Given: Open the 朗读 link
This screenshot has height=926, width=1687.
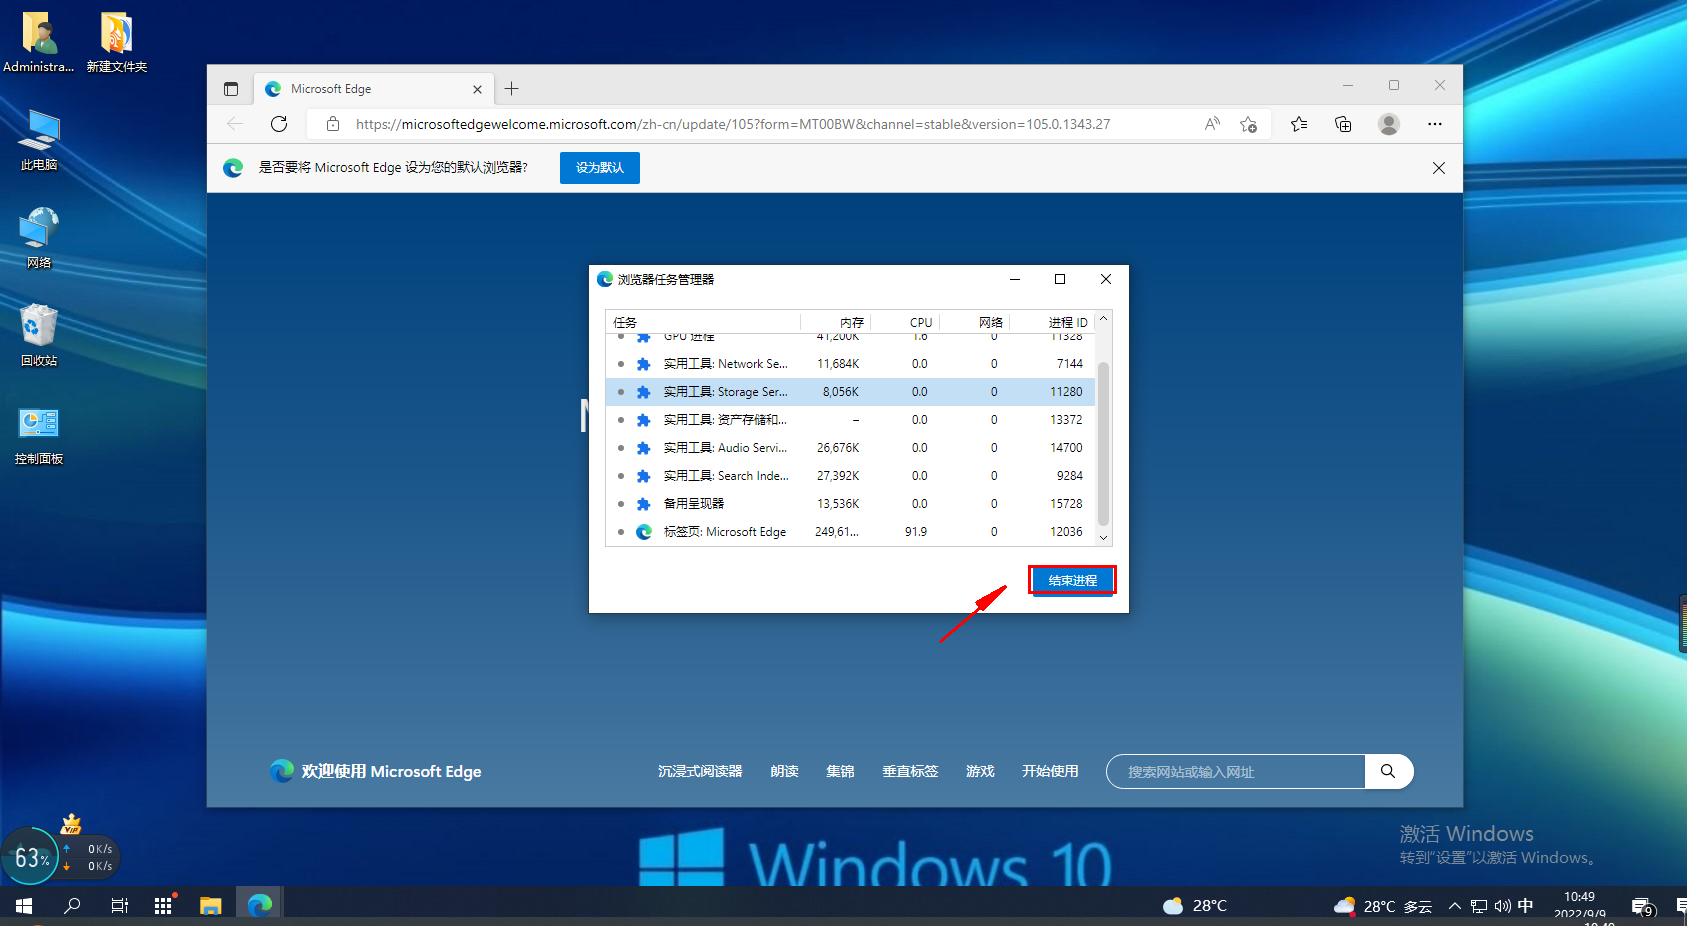Looking at the screenshot, I should (784, 771).
